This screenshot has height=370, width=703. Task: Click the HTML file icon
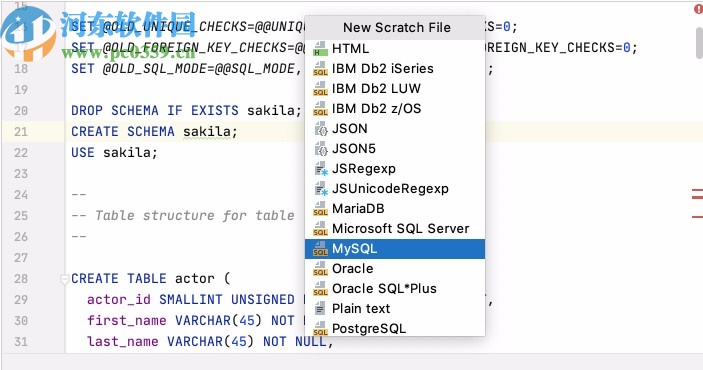(320, 48)
